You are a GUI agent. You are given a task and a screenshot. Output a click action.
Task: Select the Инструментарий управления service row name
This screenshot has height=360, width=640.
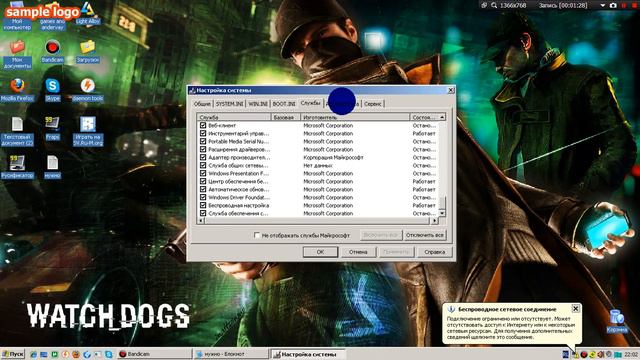click(239, 133)
